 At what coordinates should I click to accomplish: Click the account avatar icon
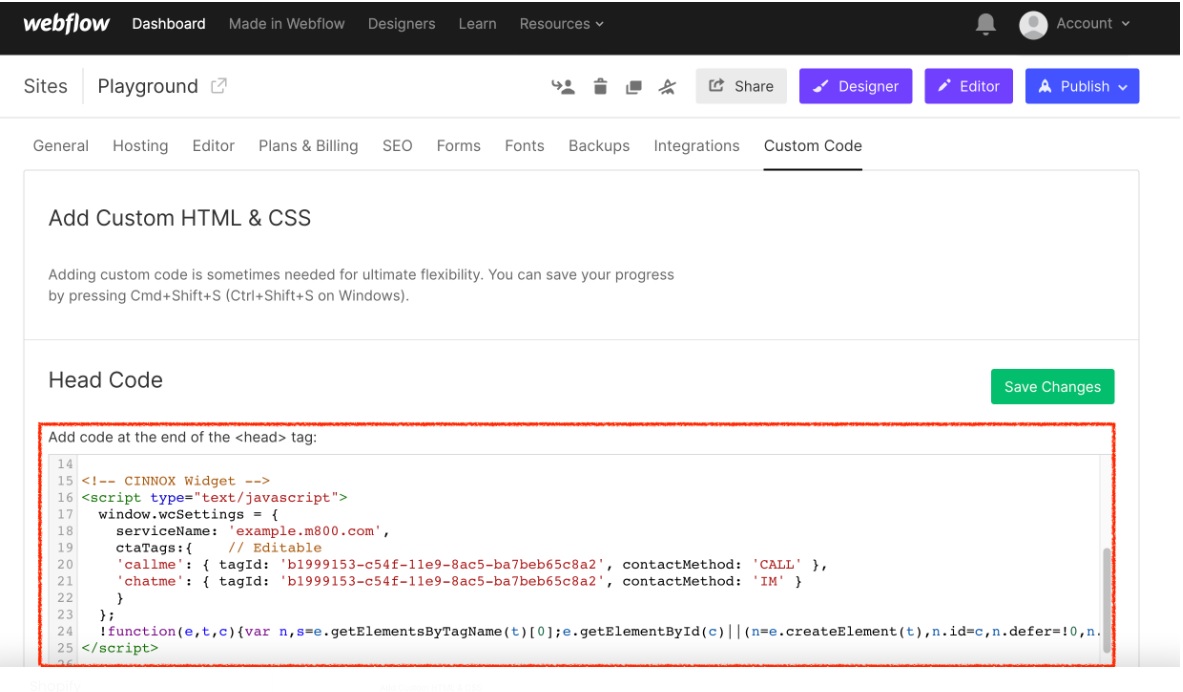1033,24
